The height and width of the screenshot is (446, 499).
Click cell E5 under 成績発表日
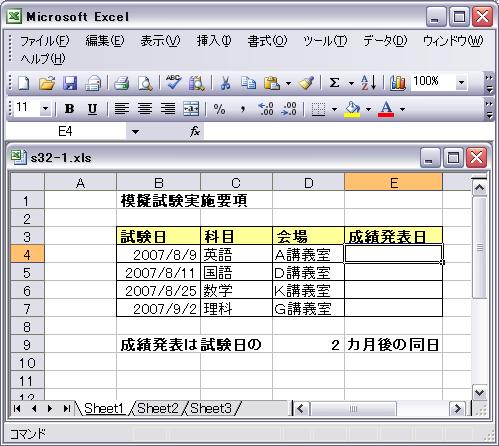click(393, 273)
